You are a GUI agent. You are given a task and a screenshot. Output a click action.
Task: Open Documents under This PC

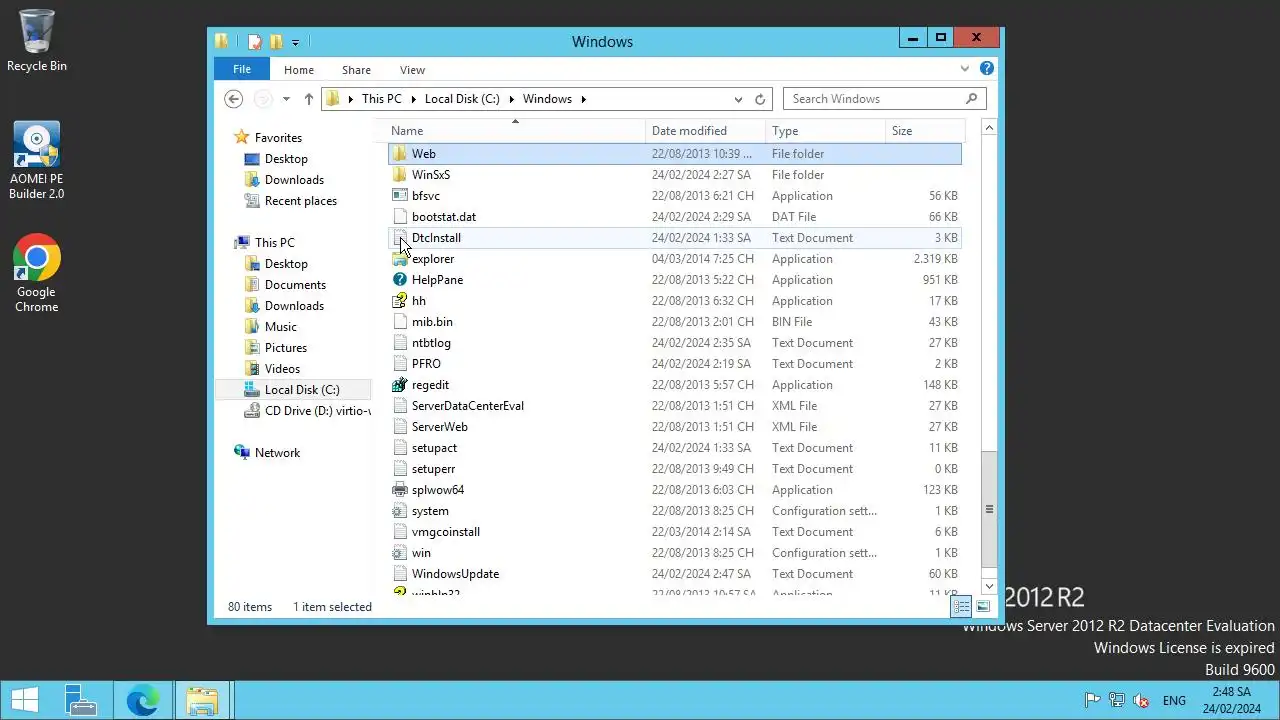pos(295,285)
